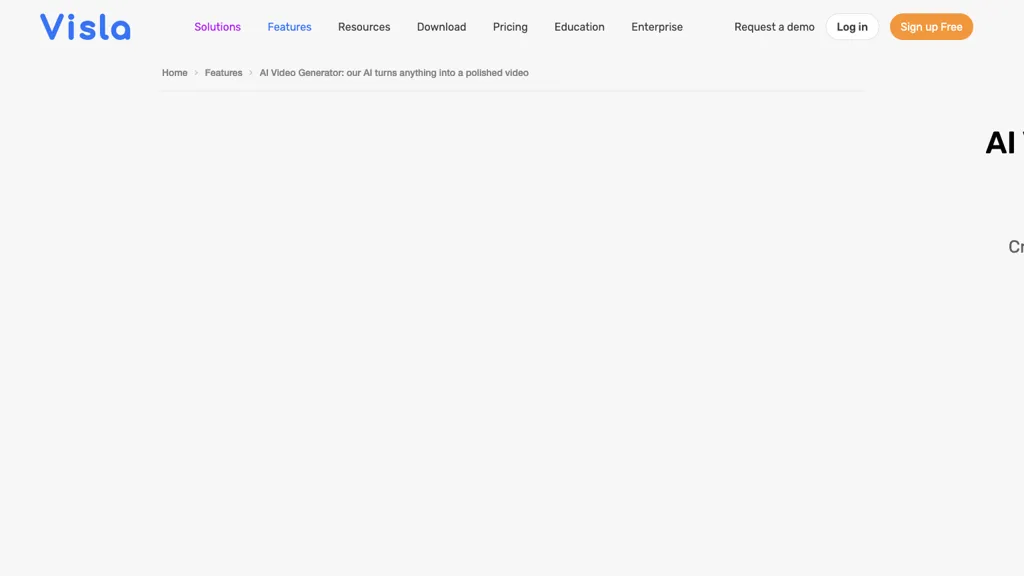
Task: Visit the Enterprise page
Action: click(x=657, y=27)
